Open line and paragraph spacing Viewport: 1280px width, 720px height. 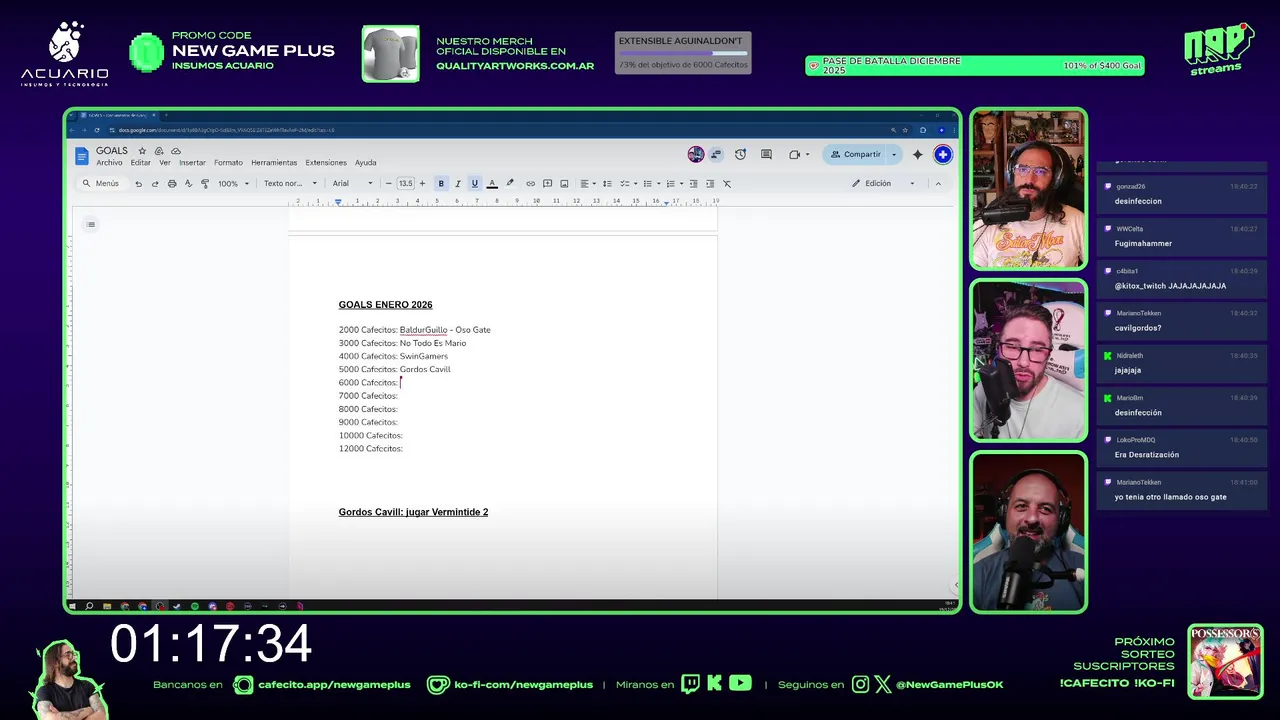(x=607, y=184)
